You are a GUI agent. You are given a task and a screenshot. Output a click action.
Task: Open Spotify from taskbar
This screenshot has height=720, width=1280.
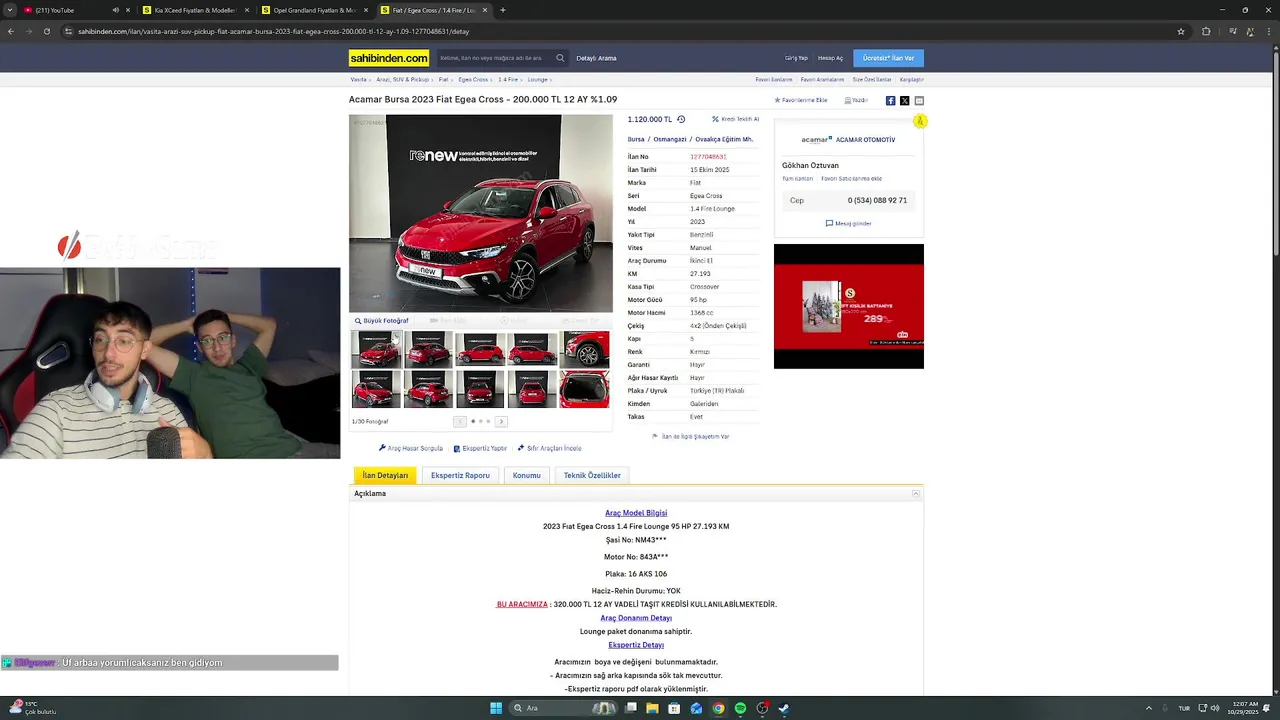point(740,708)
